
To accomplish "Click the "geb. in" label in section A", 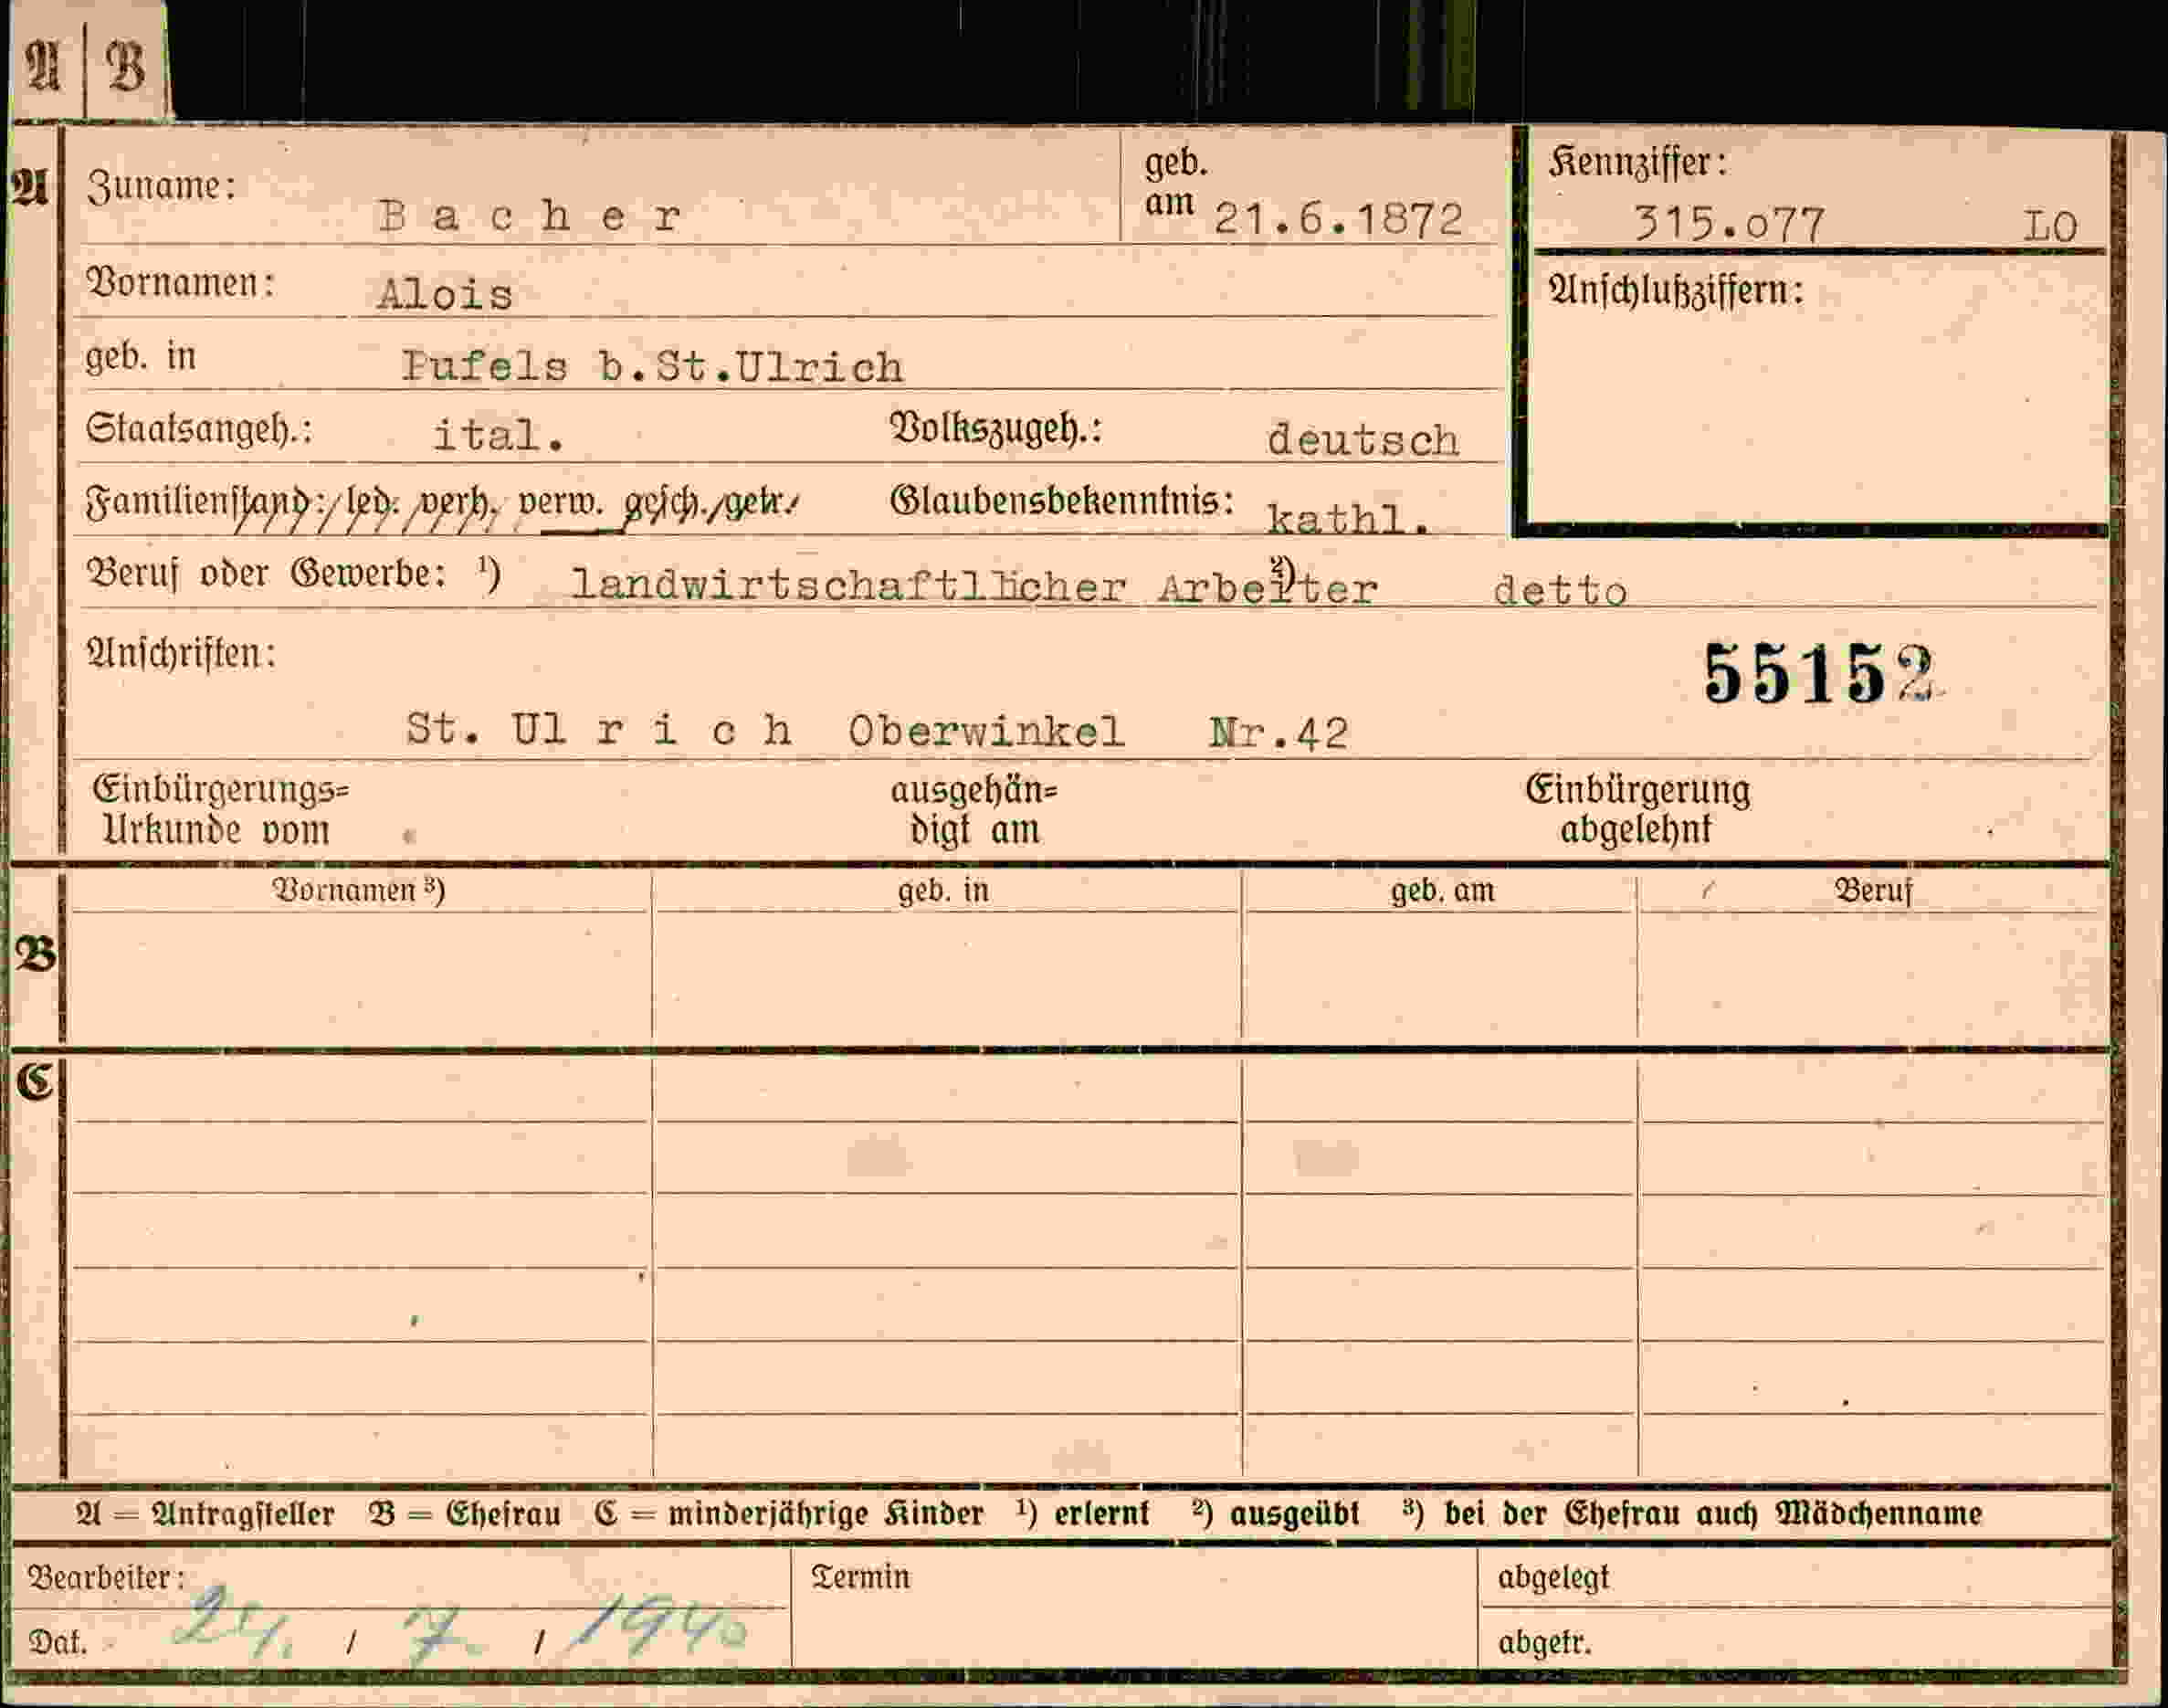I will [x=141, y=356].
